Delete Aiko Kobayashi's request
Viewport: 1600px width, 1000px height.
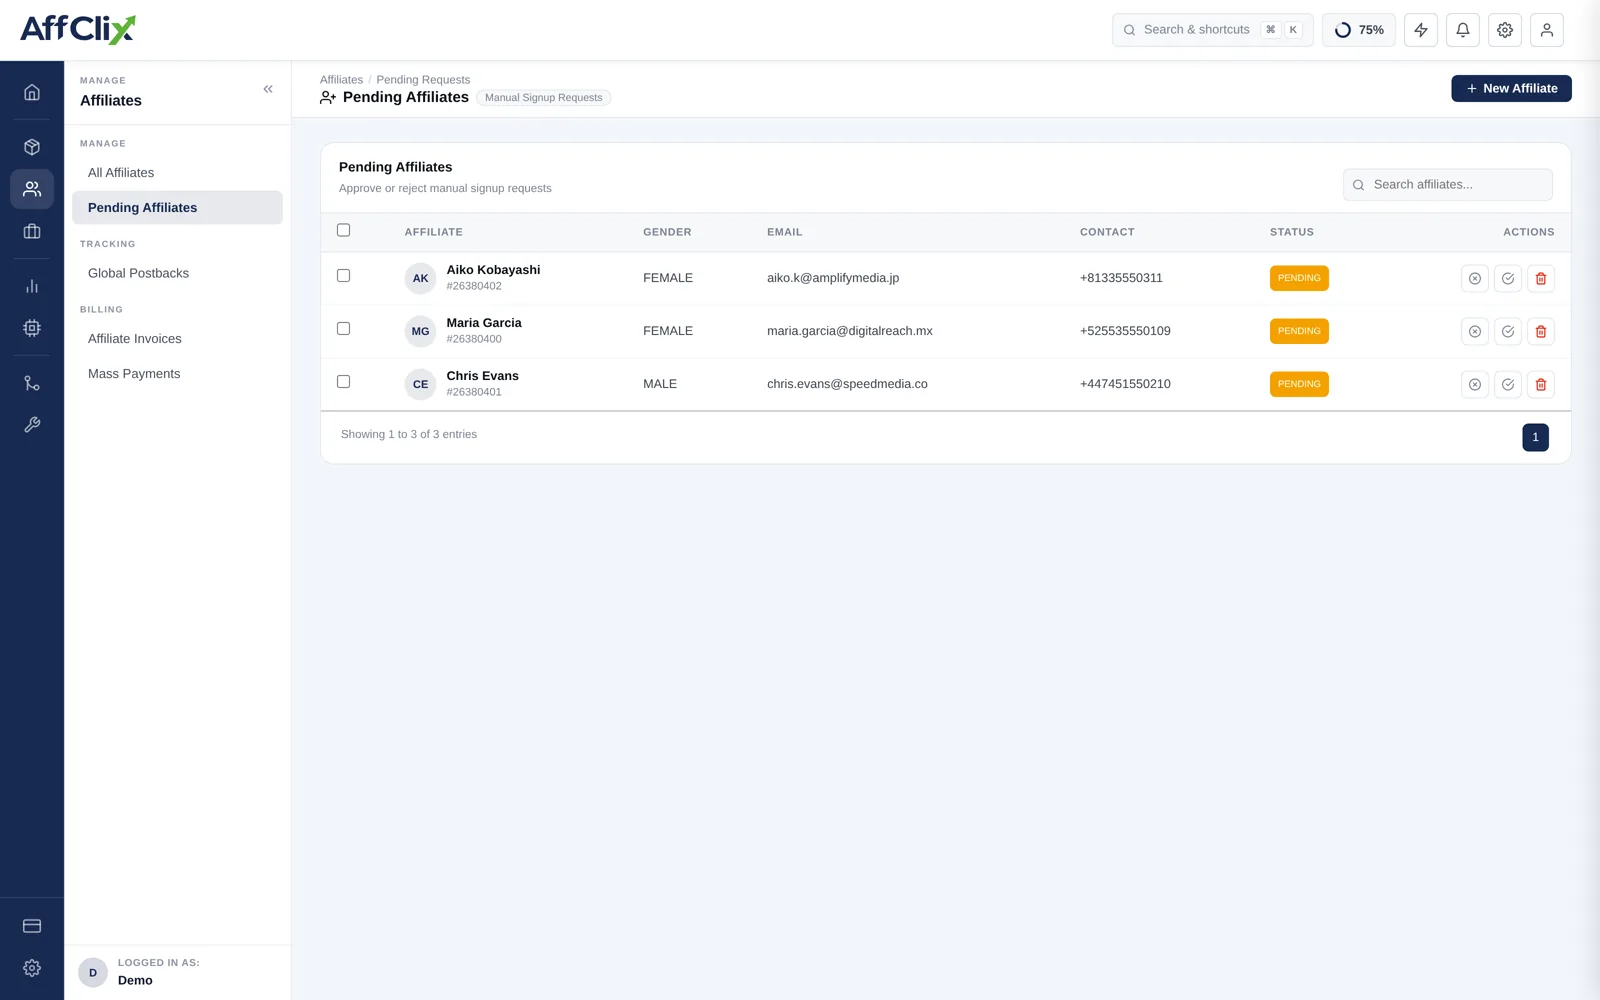(x=1541, y=279)
